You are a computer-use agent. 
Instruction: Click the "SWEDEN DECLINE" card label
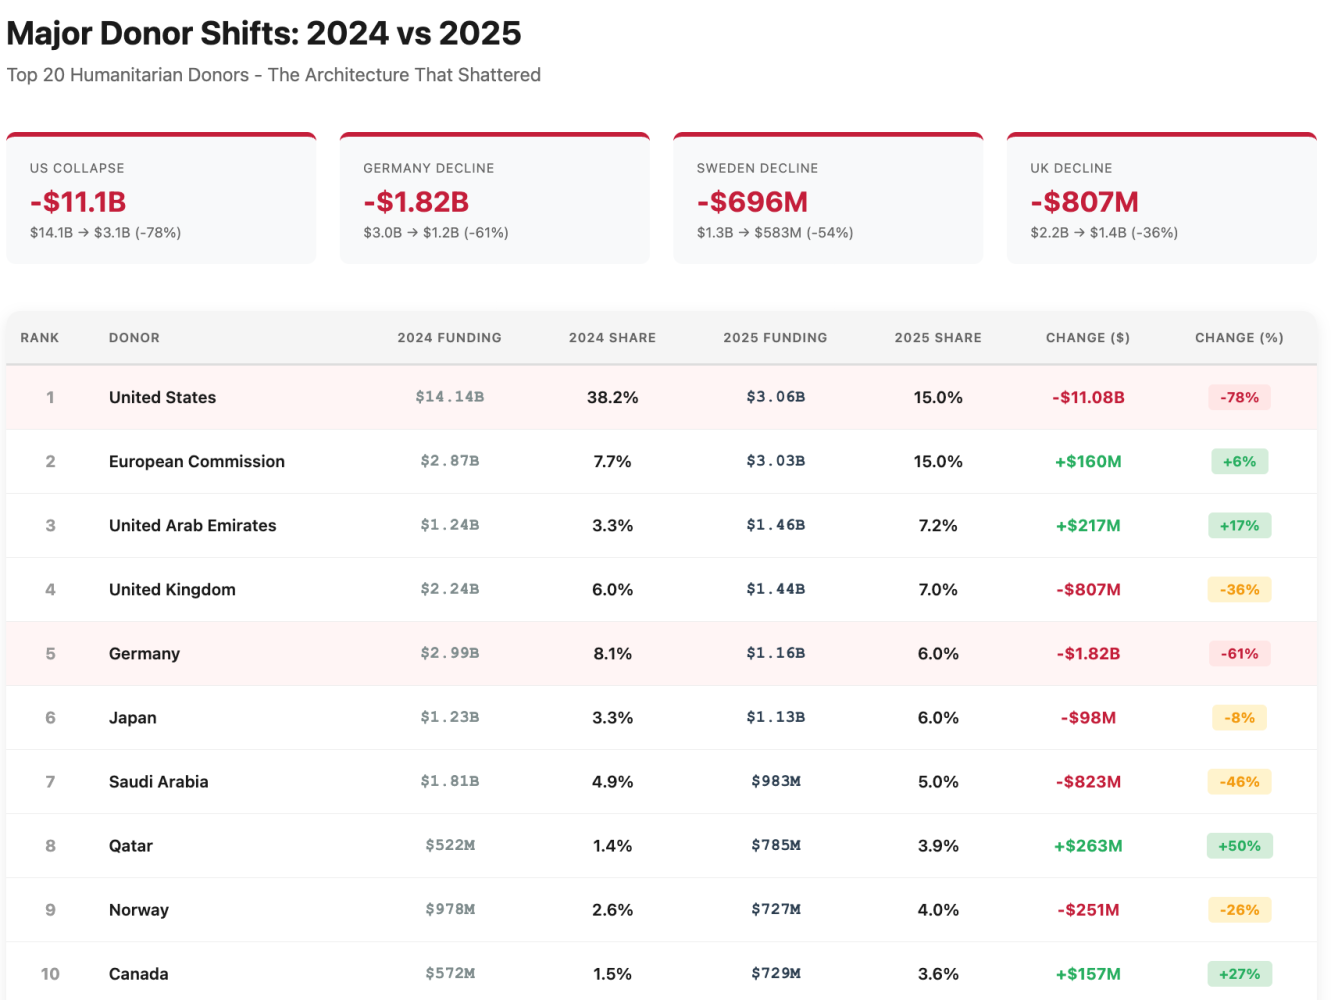pyautogui.click(x=757, y=168)
